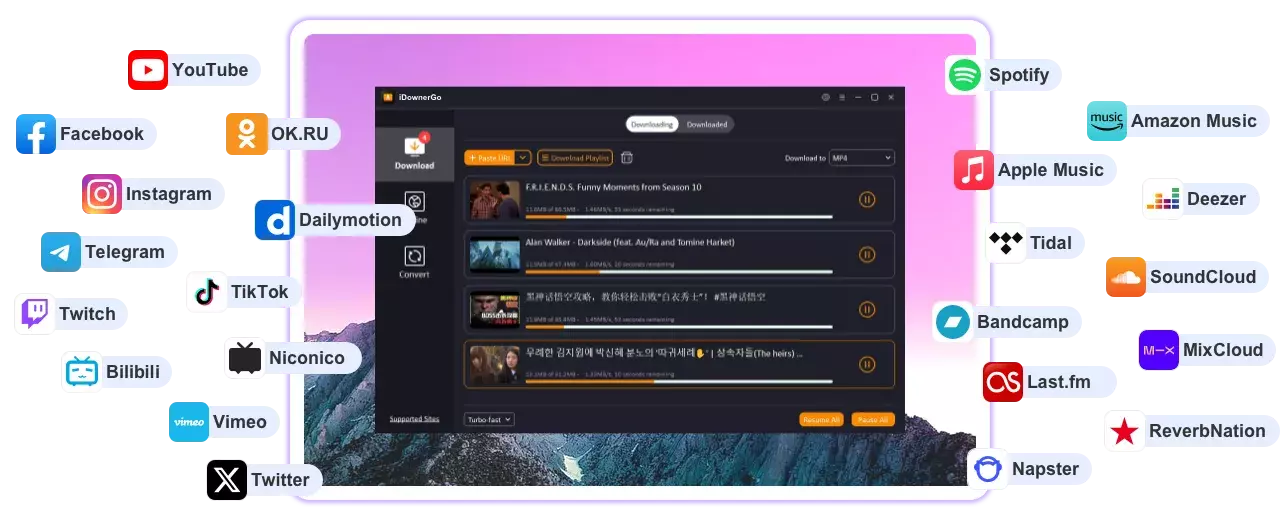Click the Amazon Music logo icon
The image size is (1280, 521).
coord(1107,121)
